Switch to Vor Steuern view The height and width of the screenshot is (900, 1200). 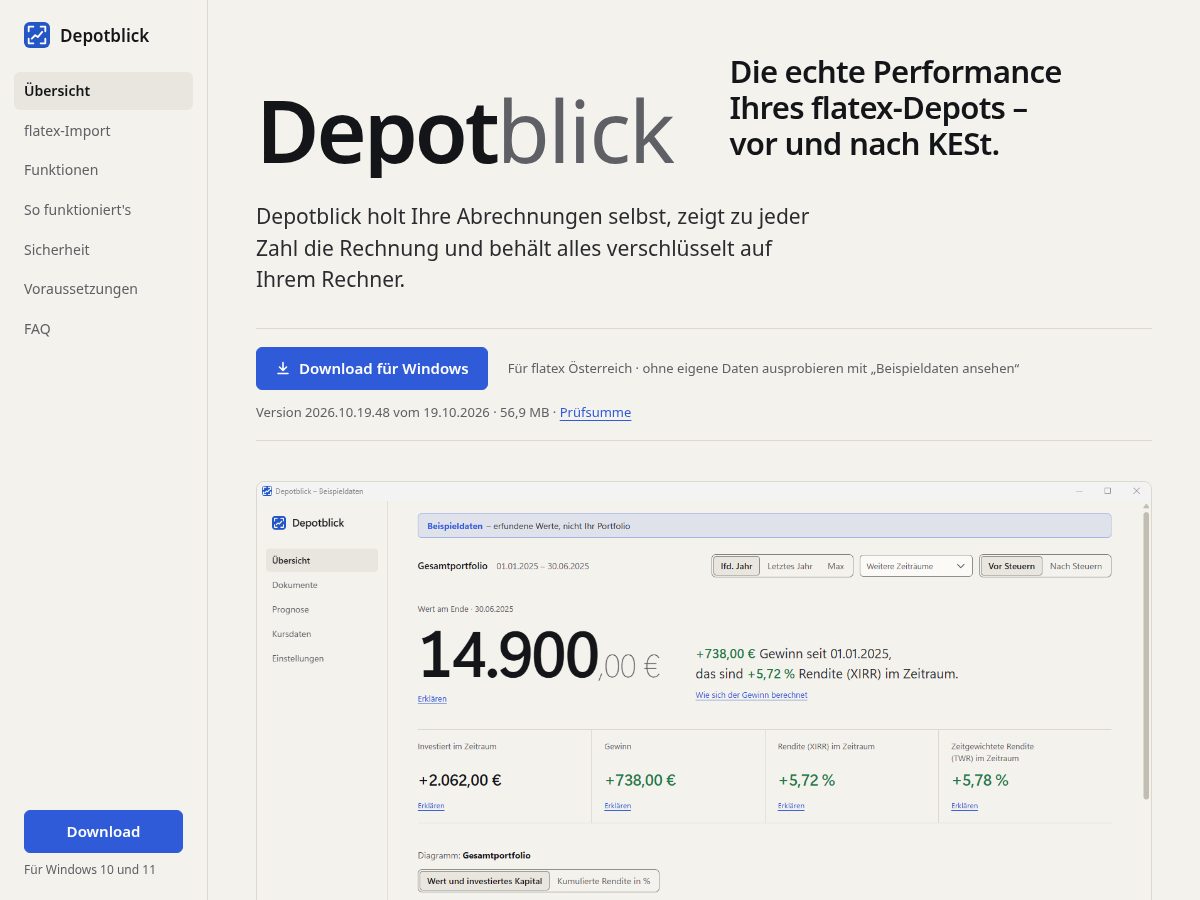coord(1011,566)
